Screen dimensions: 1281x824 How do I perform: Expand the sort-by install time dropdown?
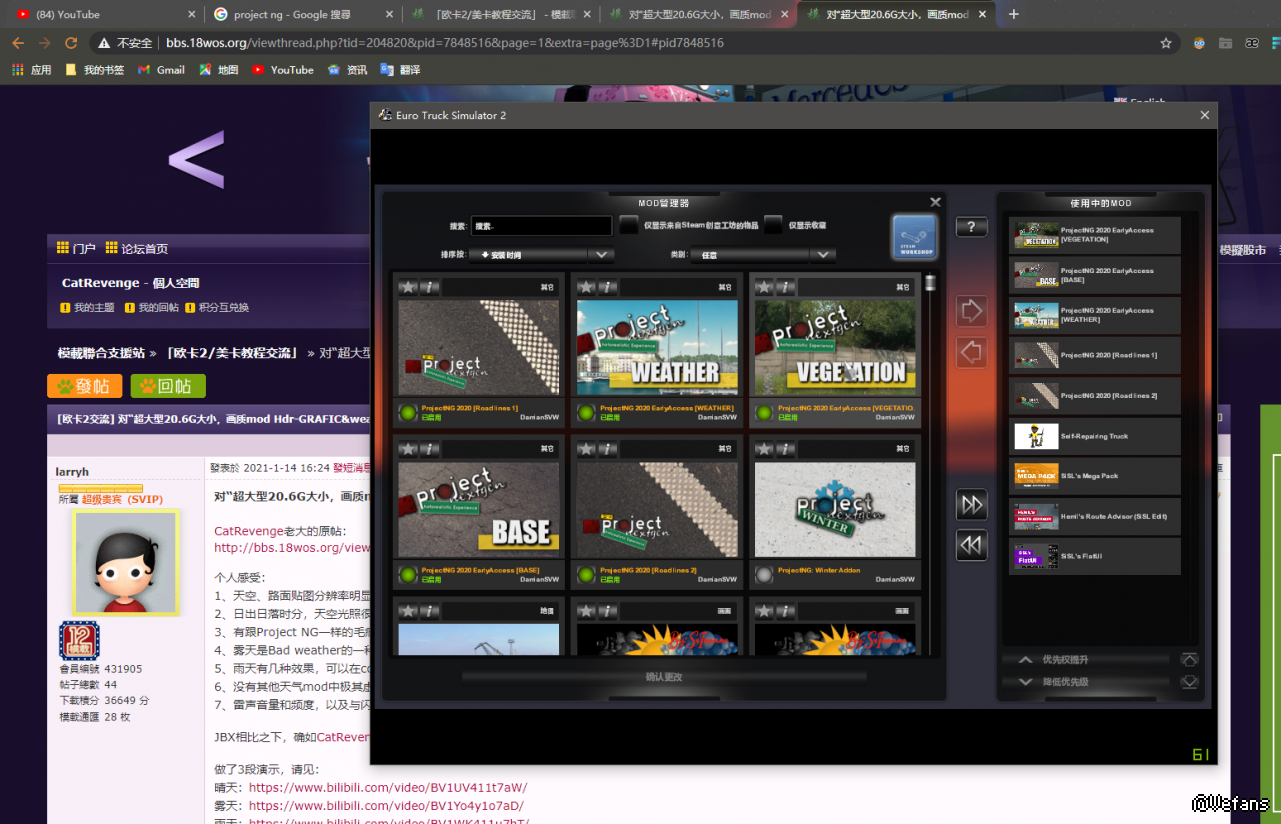click(601, 255)
